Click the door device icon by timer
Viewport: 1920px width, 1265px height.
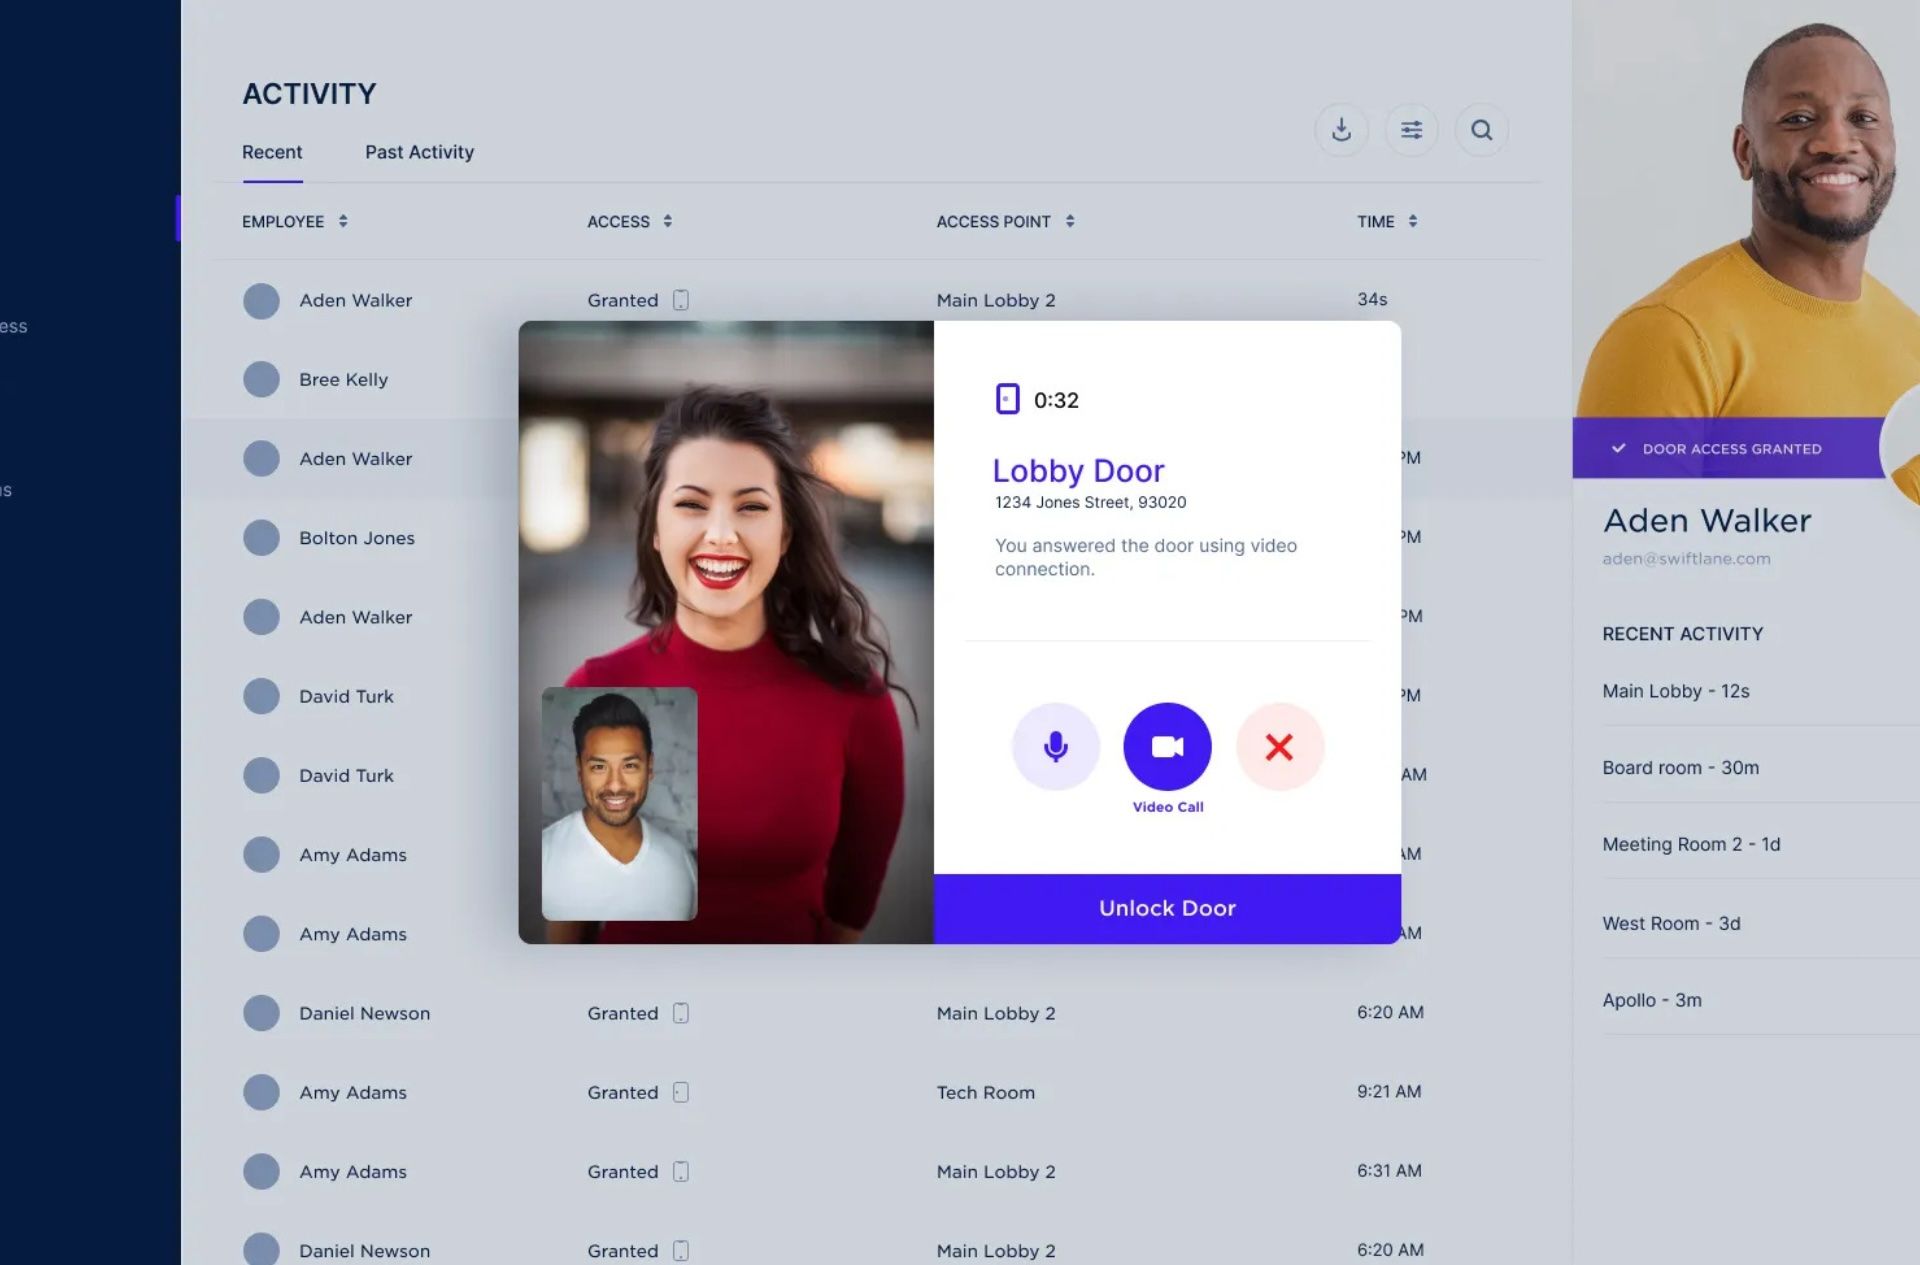[x=1007, y=399]
